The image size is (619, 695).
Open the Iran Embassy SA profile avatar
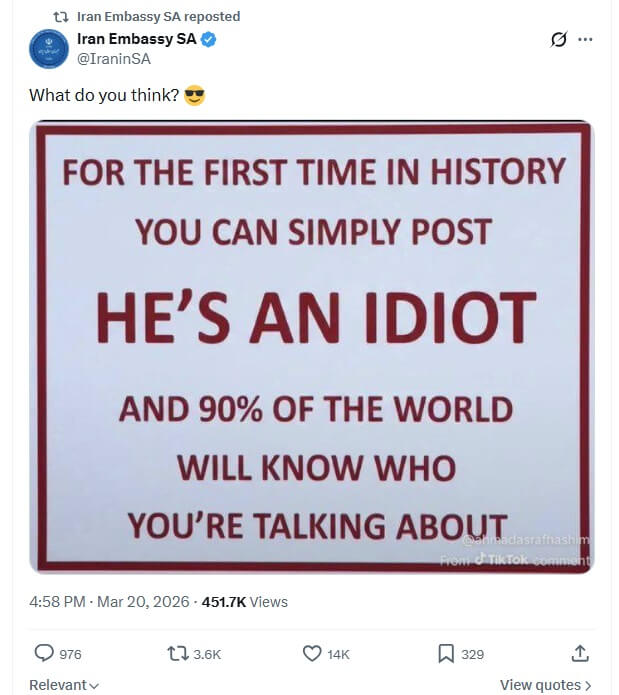click(49, 49)
